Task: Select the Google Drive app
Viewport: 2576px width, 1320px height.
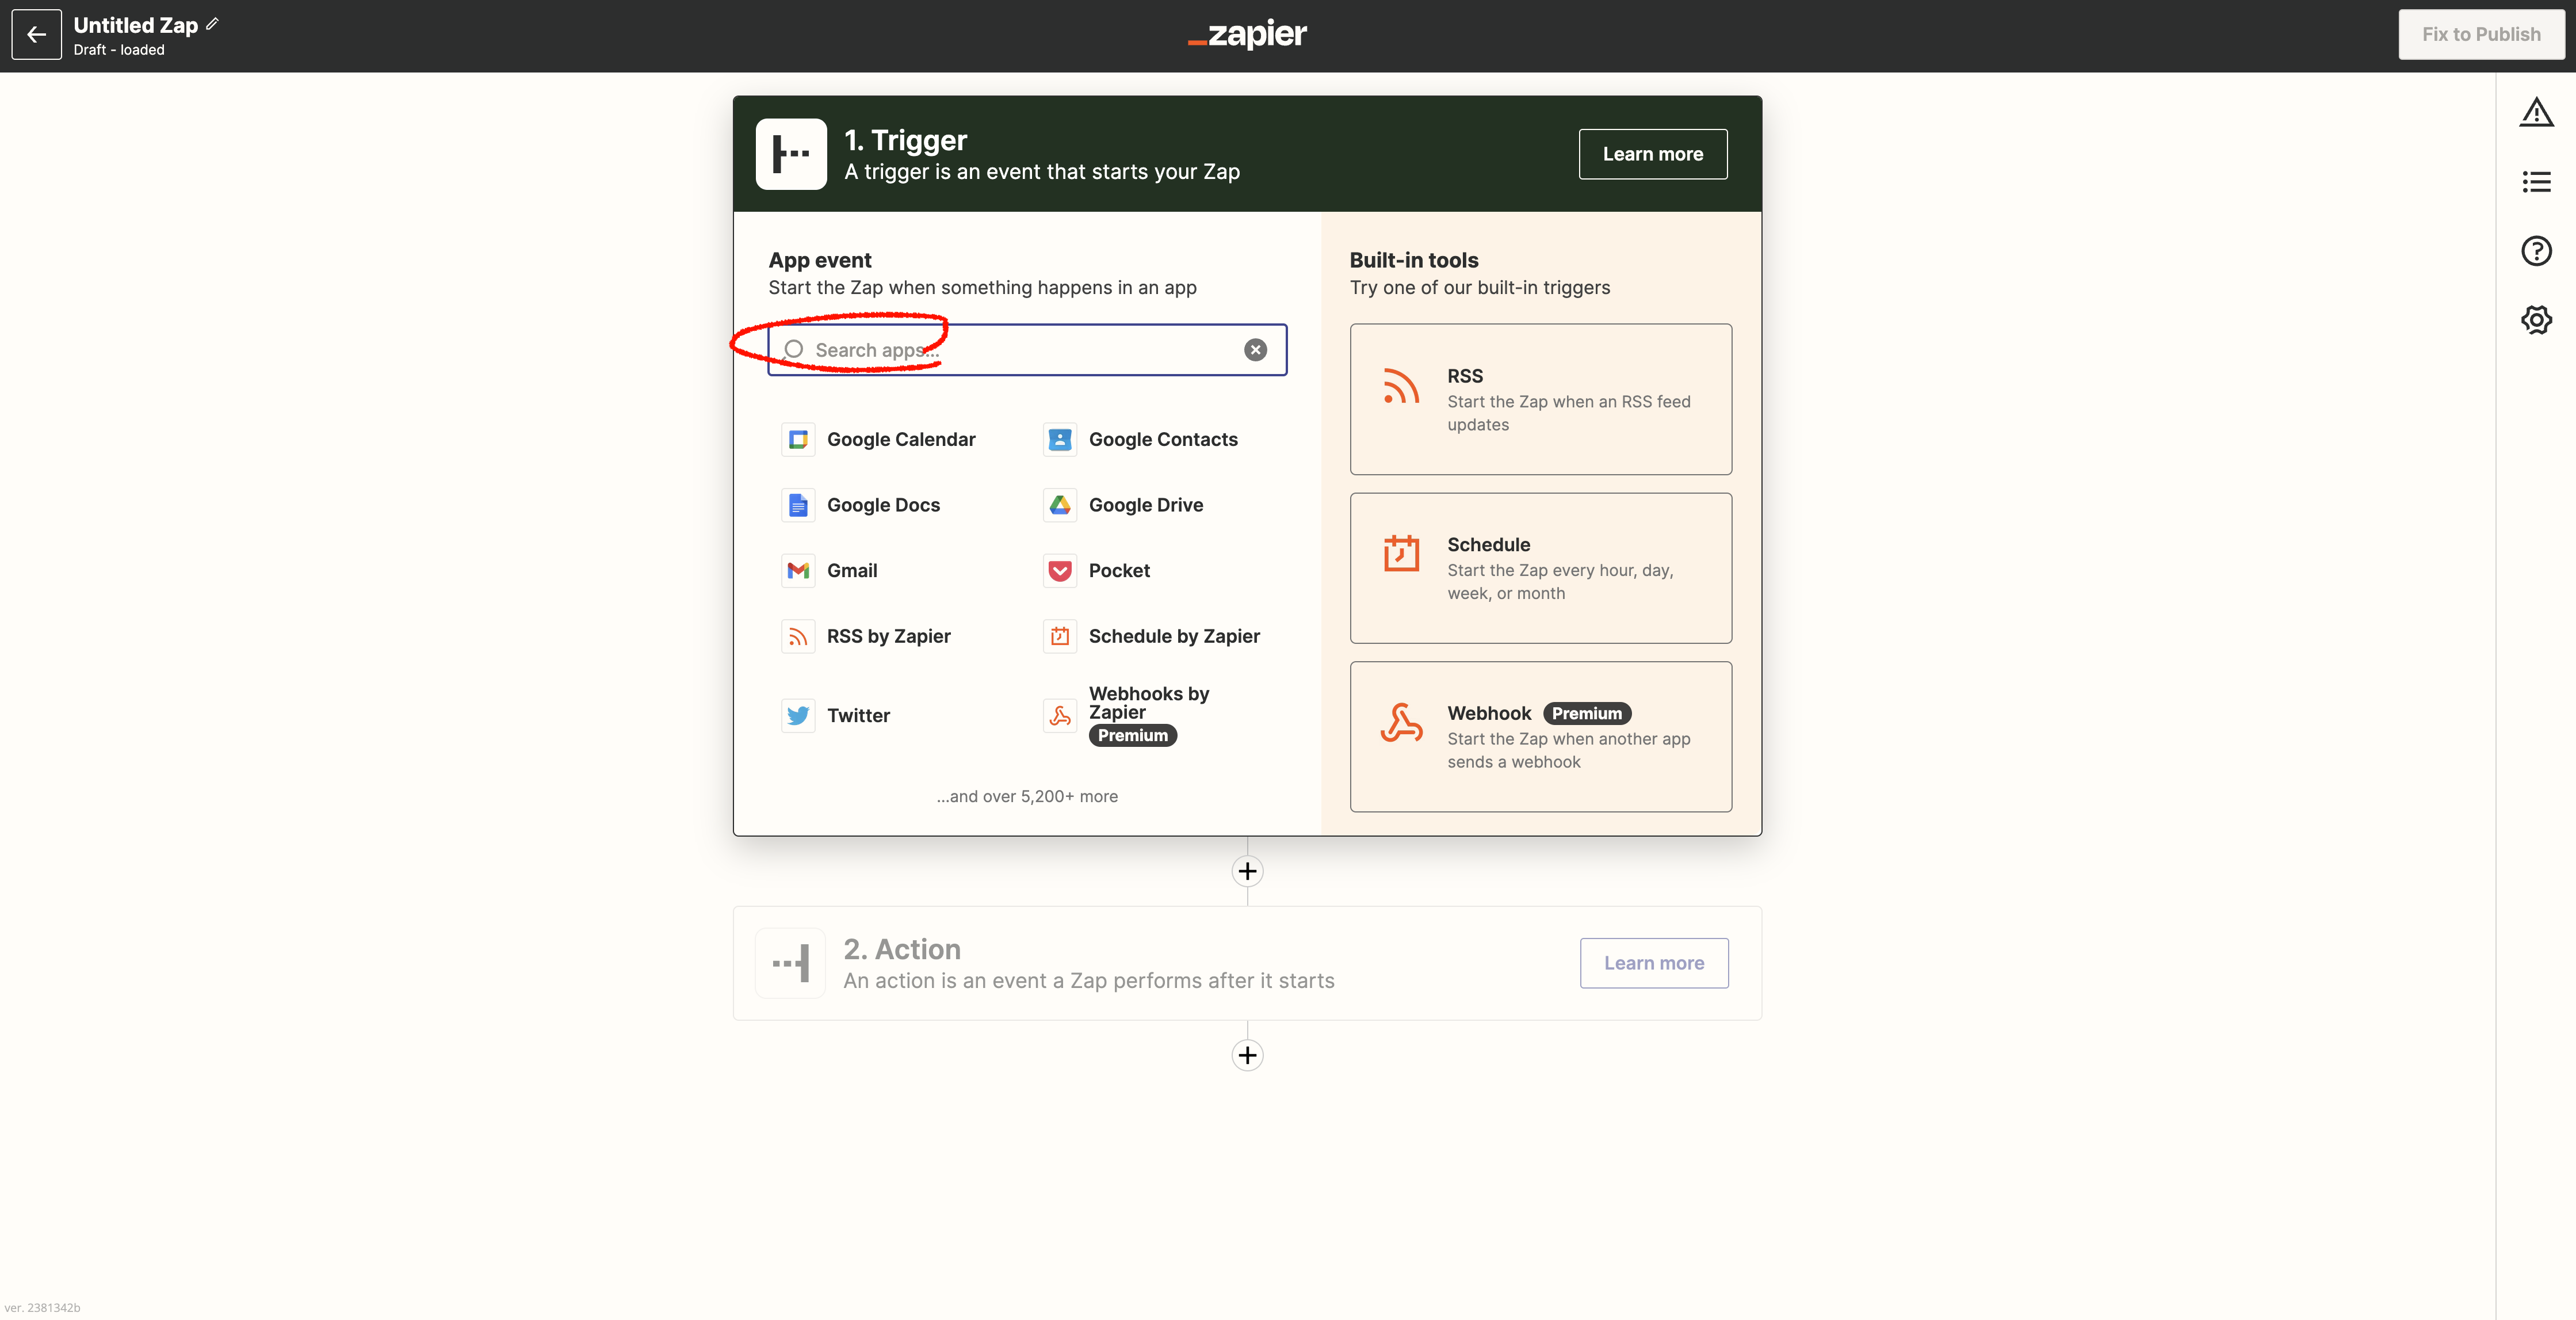Action: coord(1123,505)
